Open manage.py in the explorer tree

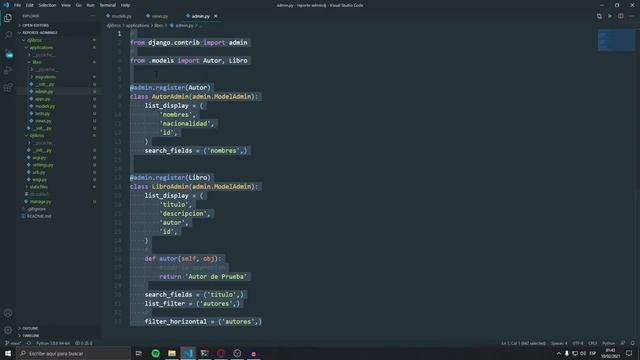pyautogui.click(x=40, y=202)
